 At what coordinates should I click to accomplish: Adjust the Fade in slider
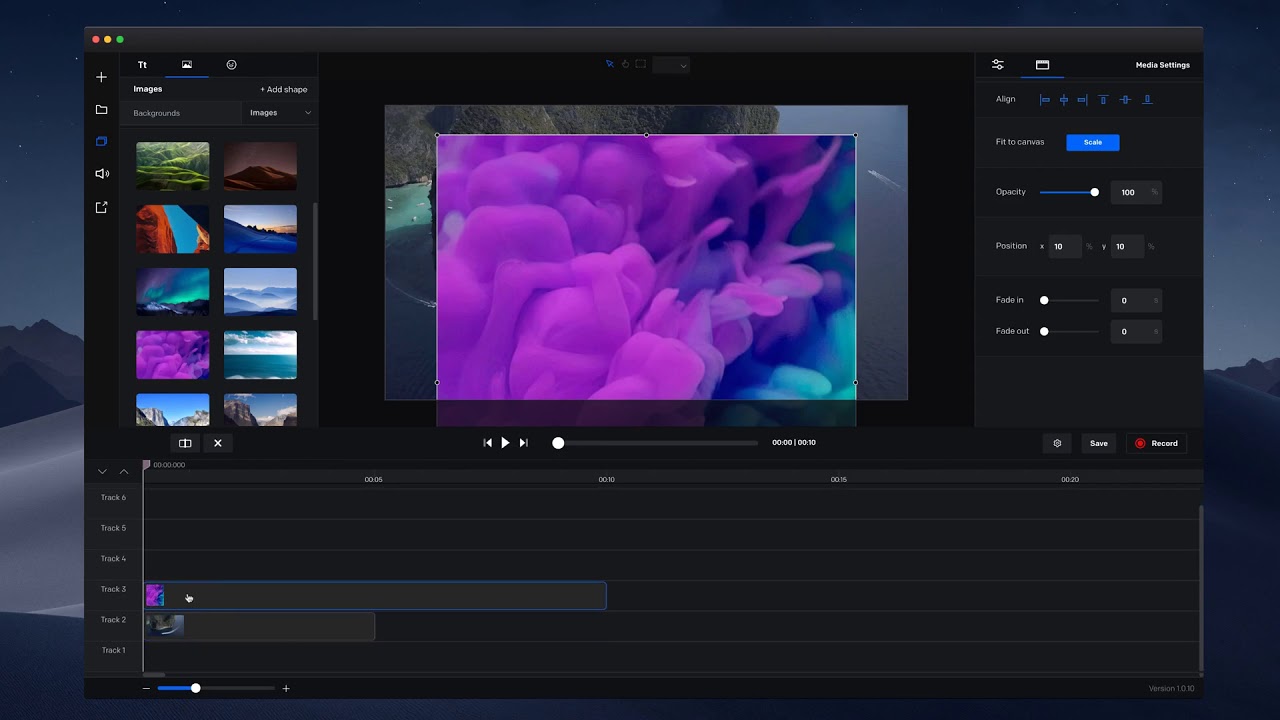click(1069, 300)
